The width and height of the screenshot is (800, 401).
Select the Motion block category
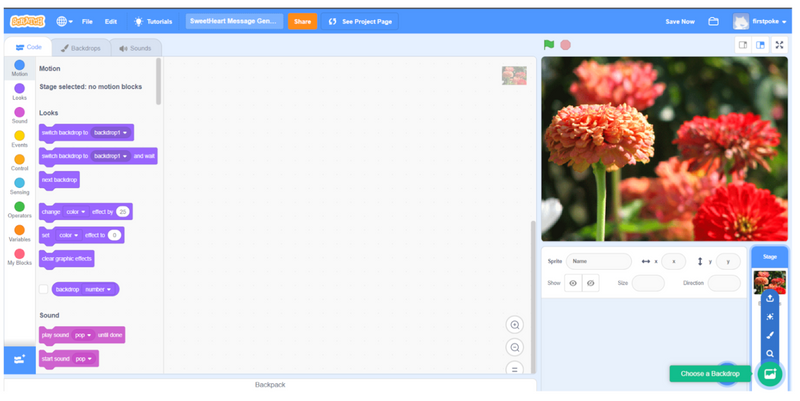pos(19,68)
